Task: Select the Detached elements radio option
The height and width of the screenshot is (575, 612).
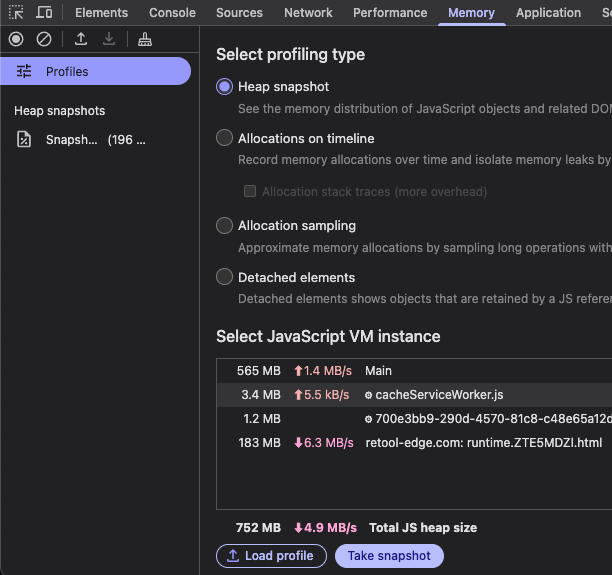Action: 225,278
